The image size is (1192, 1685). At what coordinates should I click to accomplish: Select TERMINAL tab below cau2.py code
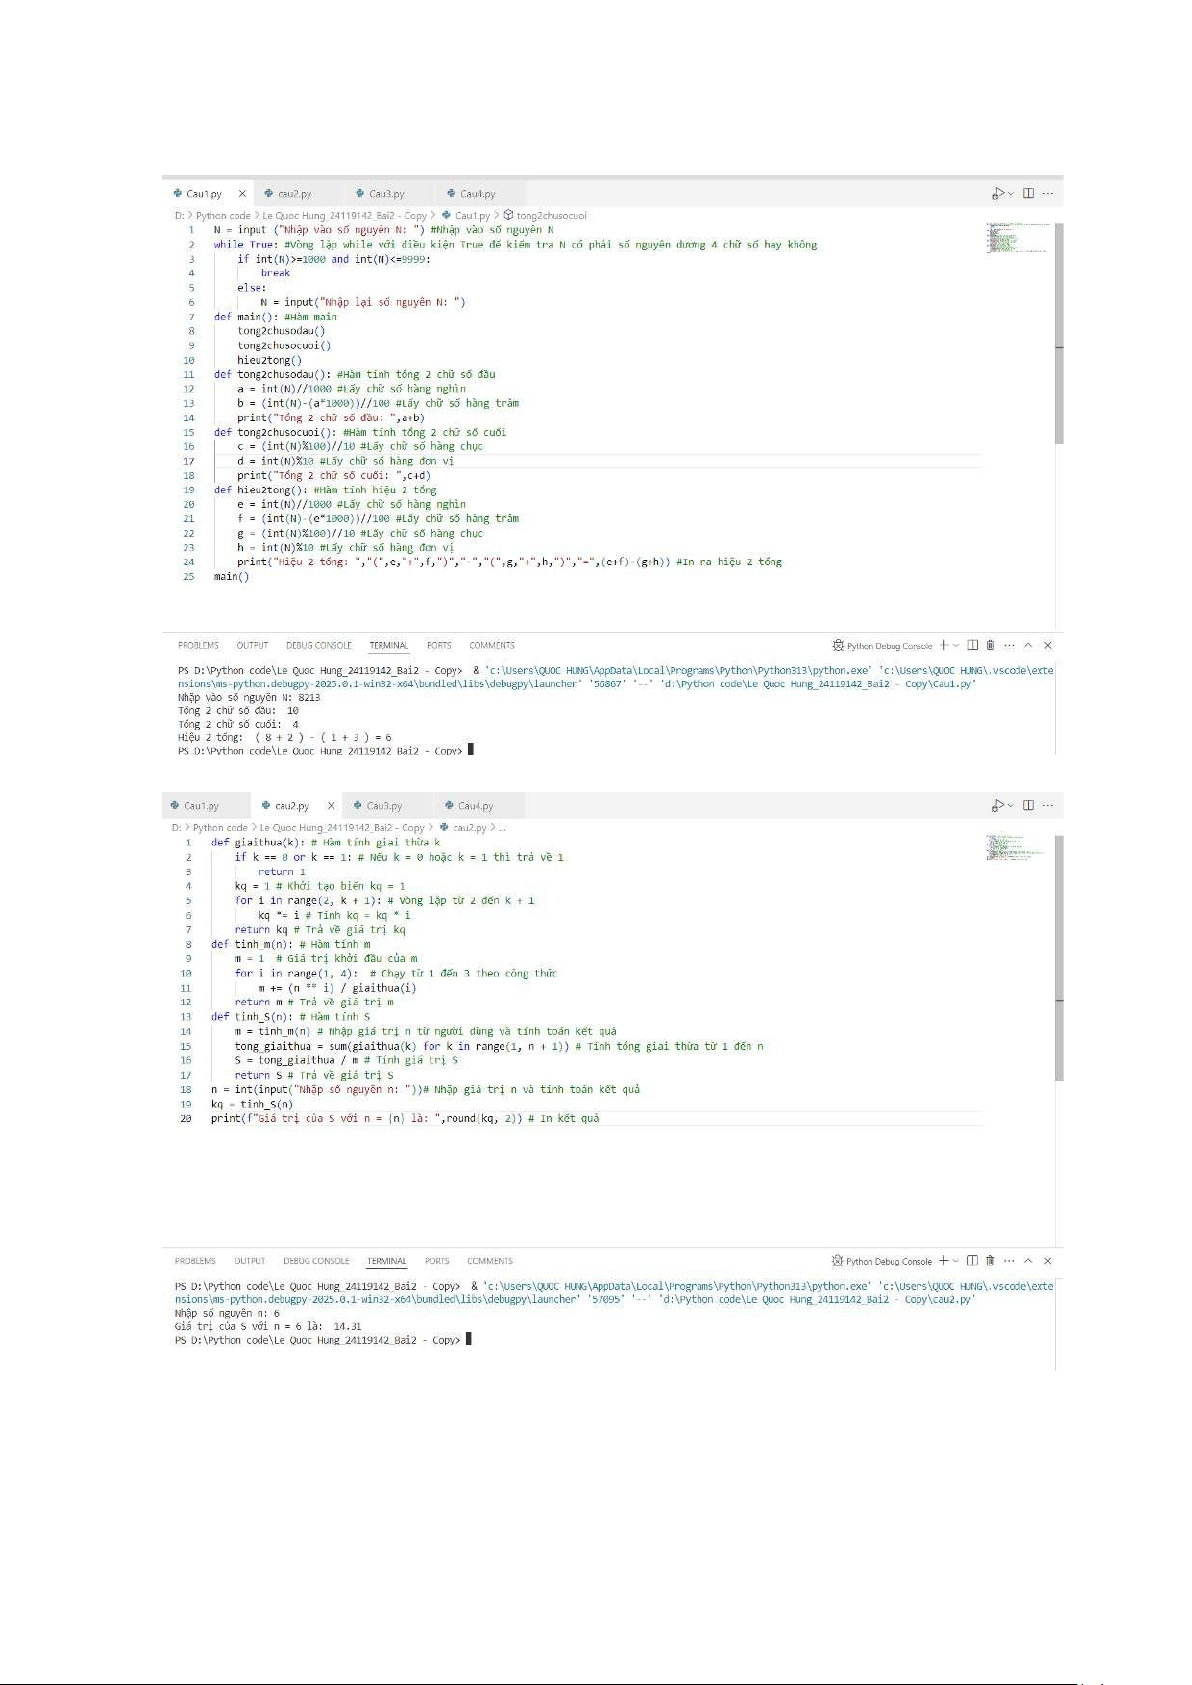[386, 1262]
